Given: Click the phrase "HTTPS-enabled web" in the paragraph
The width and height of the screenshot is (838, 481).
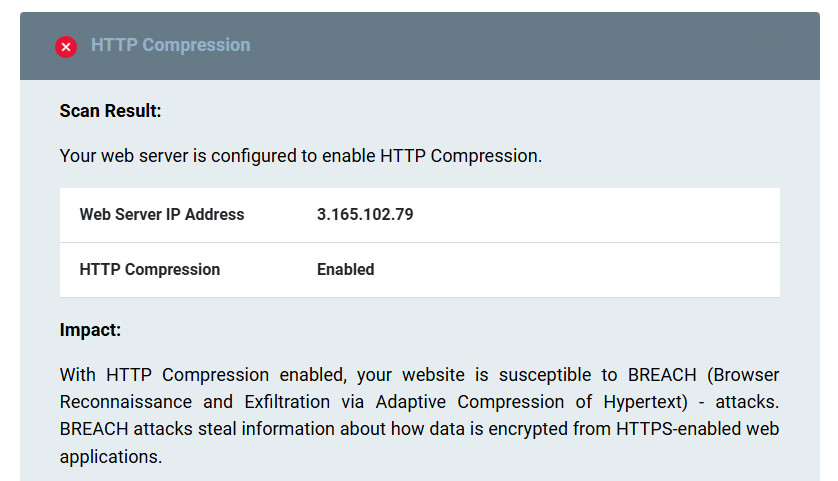Looking at the screenshot, I should 697,429.
